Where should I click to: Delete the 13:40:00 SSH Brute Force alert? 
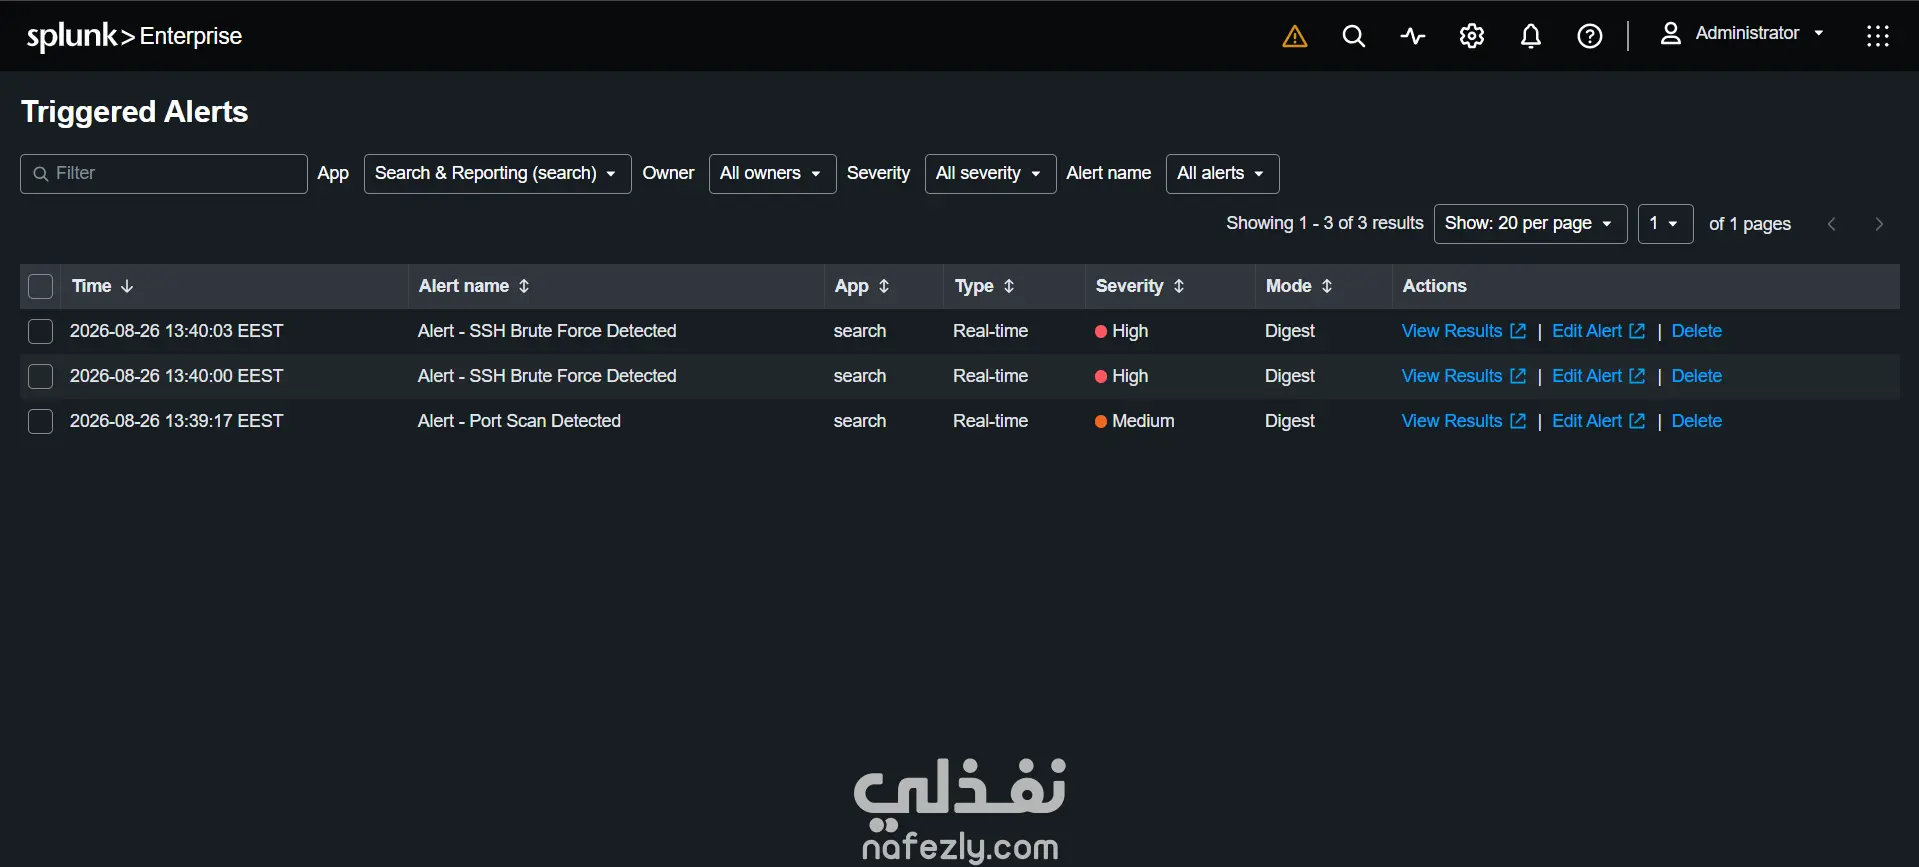(x=1697, y=376)
